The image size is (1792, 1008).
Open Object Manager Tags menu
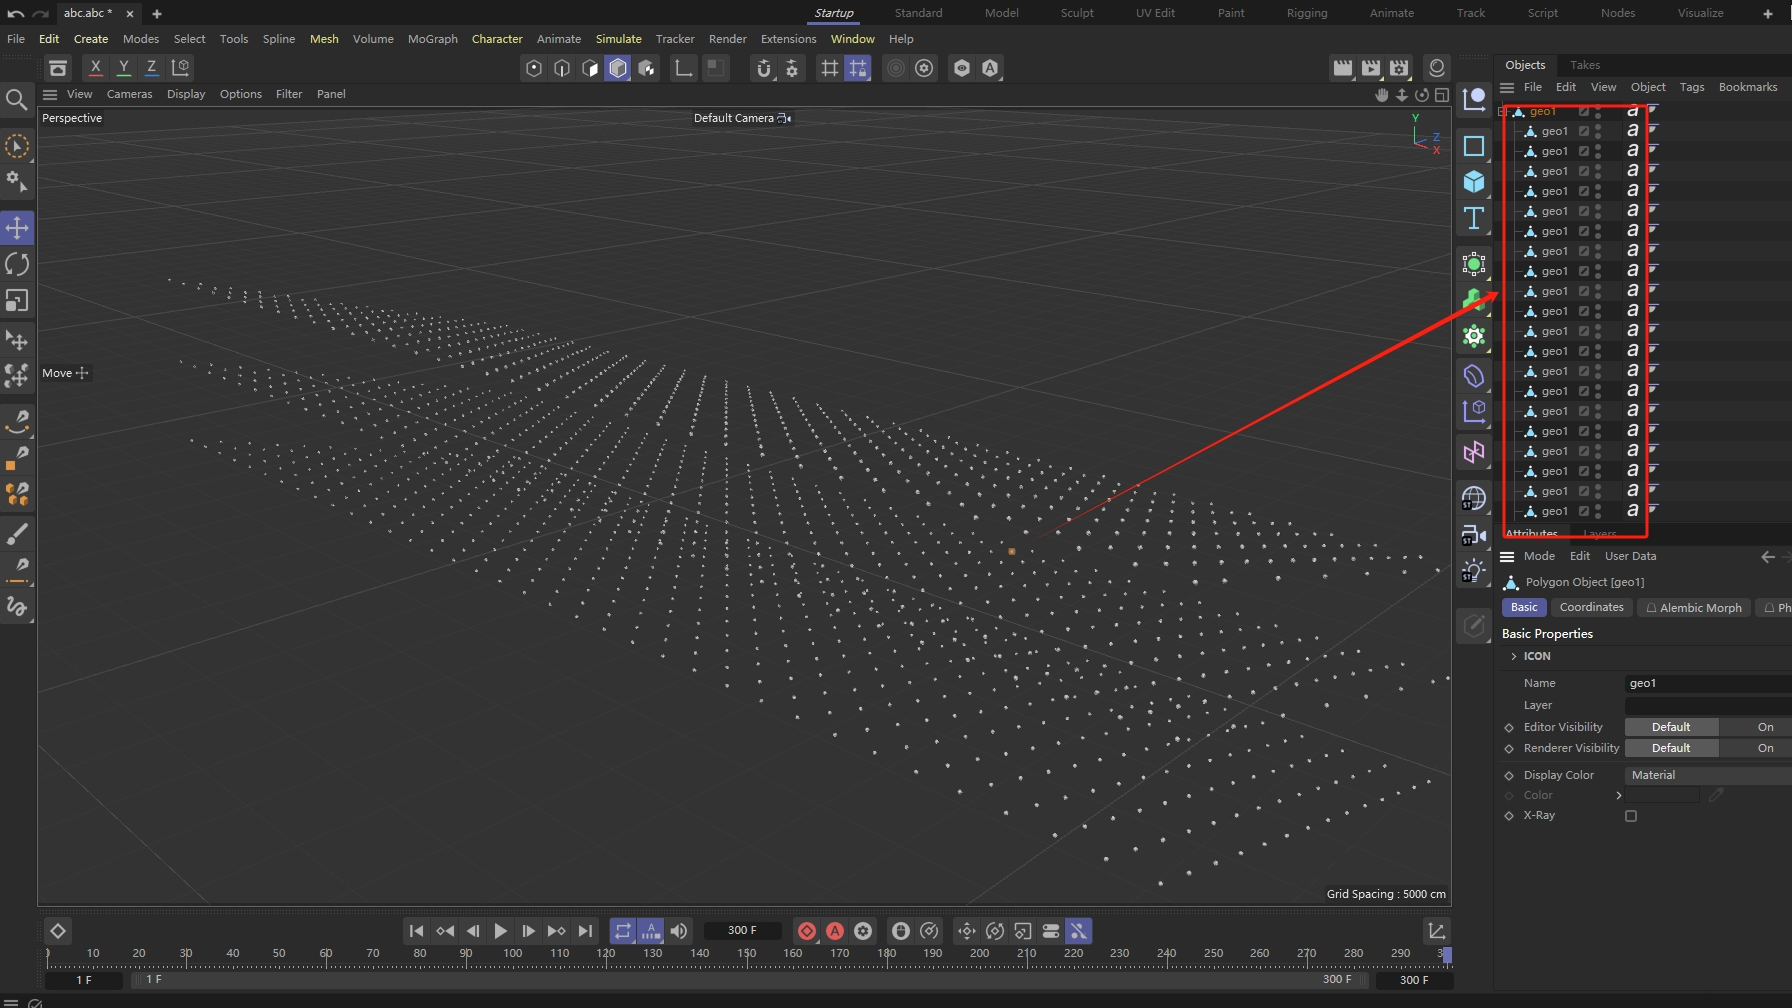coord(1692,87)
